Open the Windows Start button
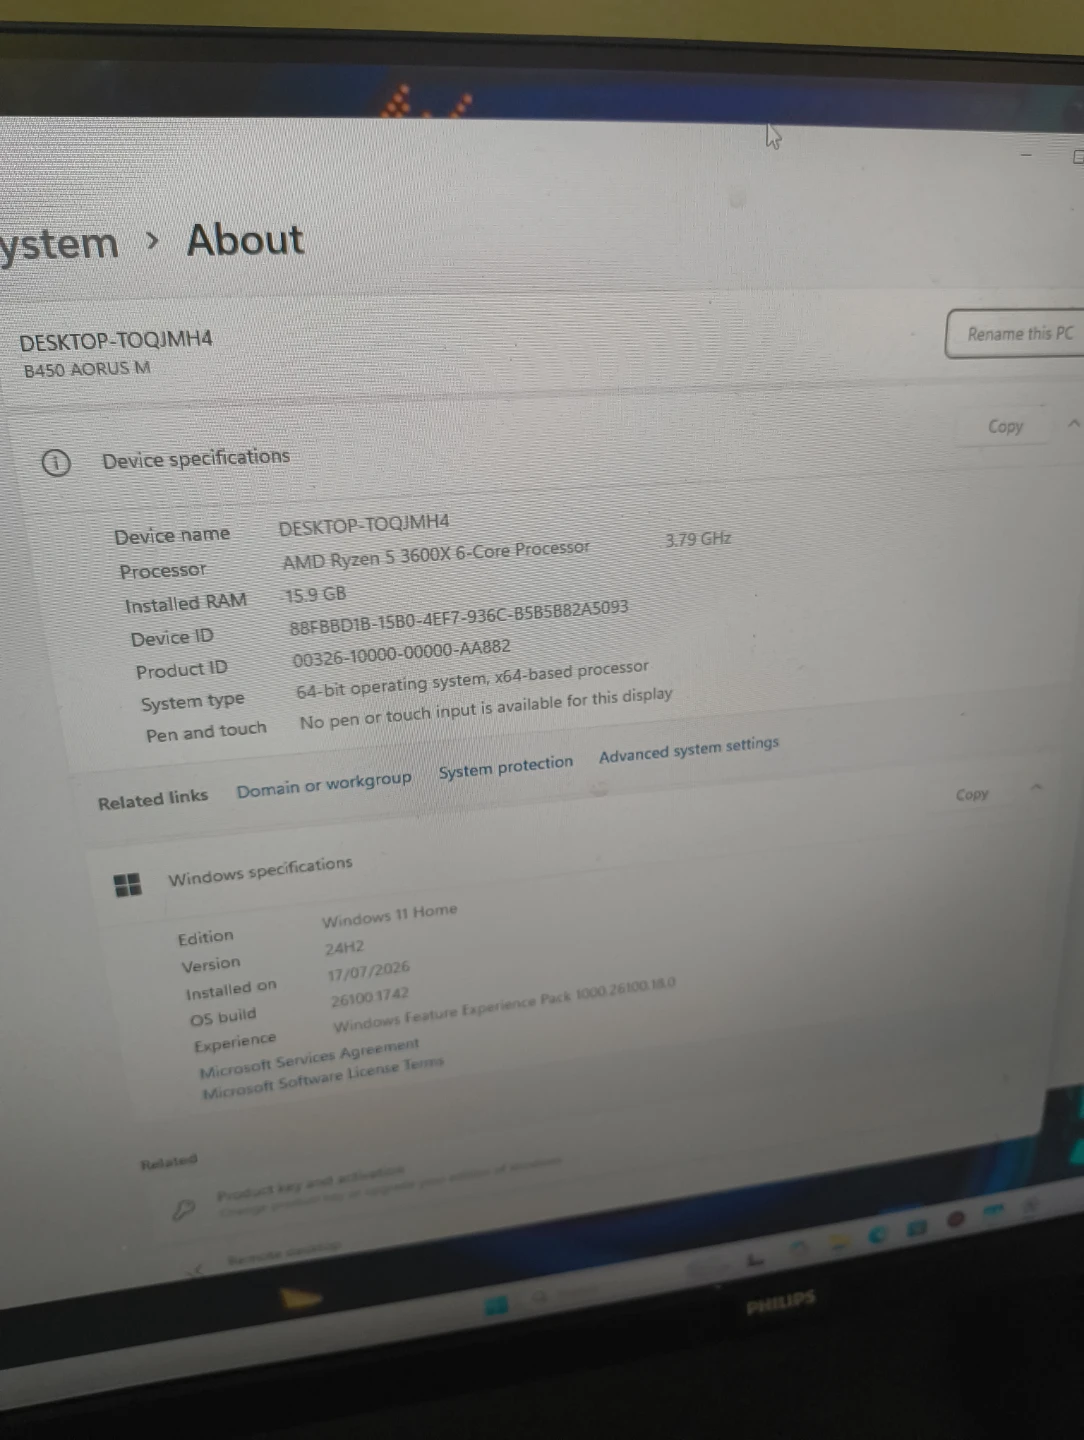Screen dimensions: 1084x1440 (496, 1304)
